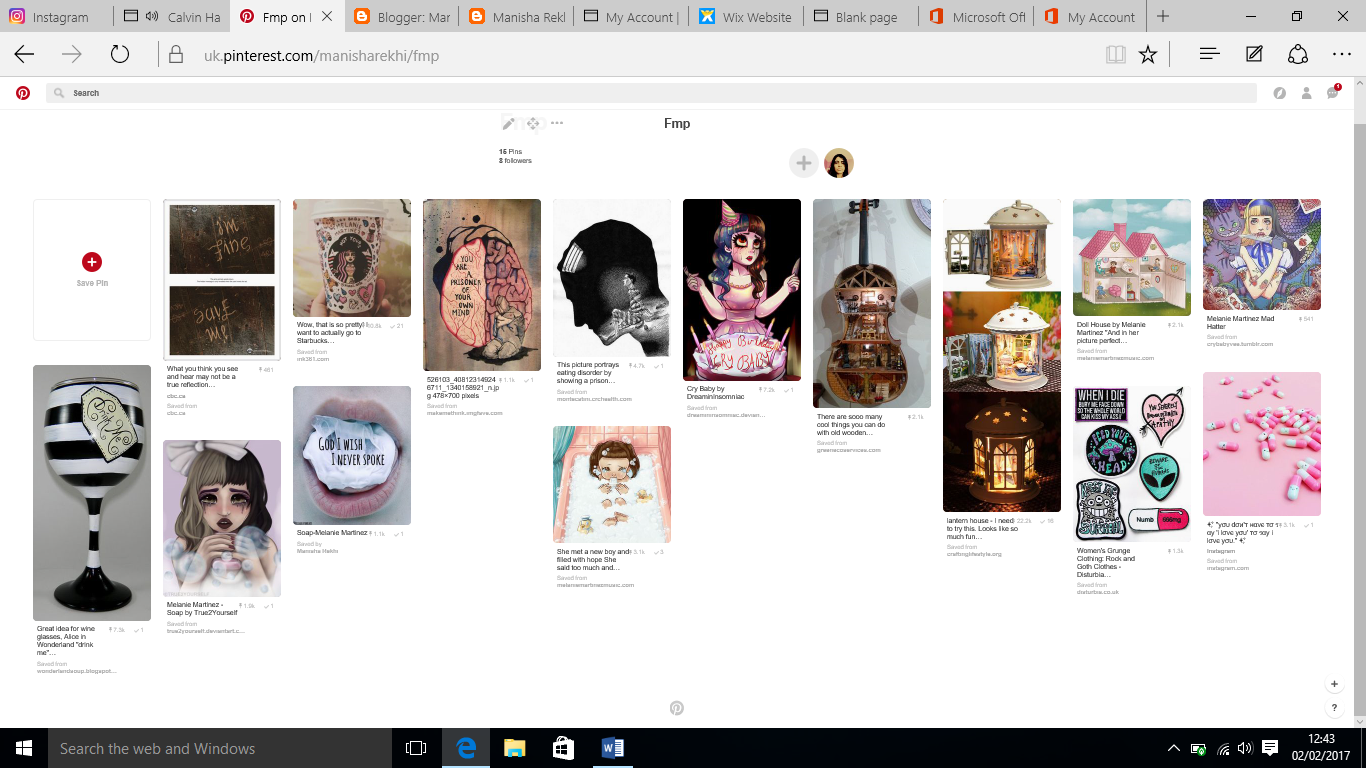Click the Pinterest logo at page bottom
This screenshot has width=1366, height=768.
[x=677, y=708]
